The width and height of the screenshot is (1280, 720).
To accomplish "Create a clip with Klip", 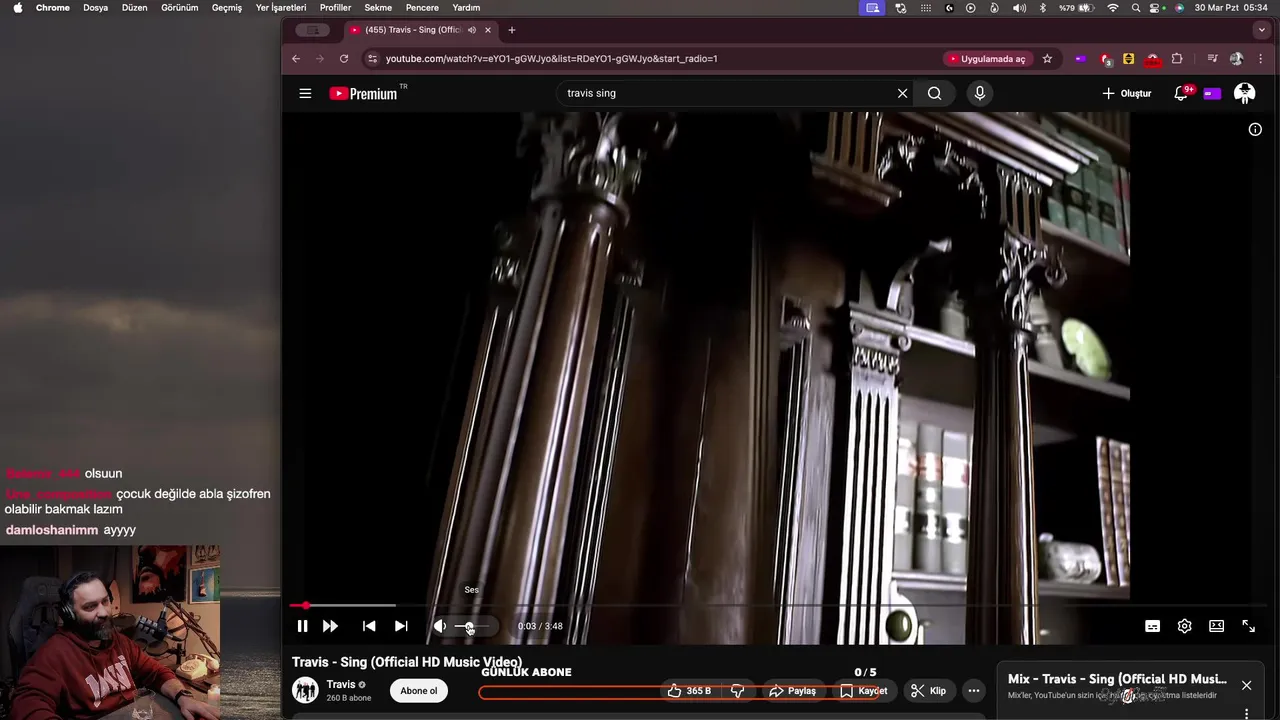I will tap(928, 691).
